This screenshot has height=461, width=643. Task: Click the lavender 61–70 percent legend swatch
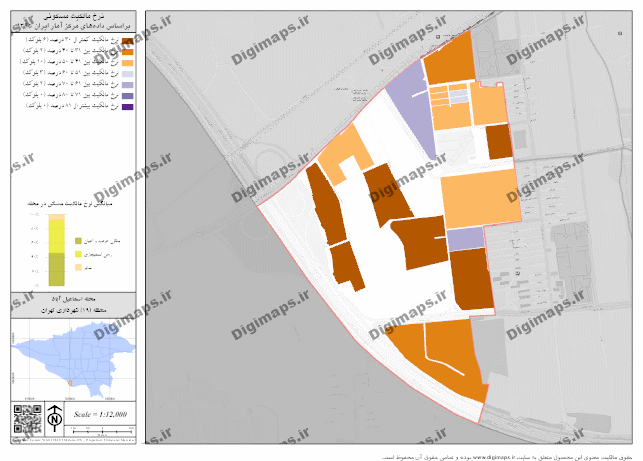[x=128, y=85]
